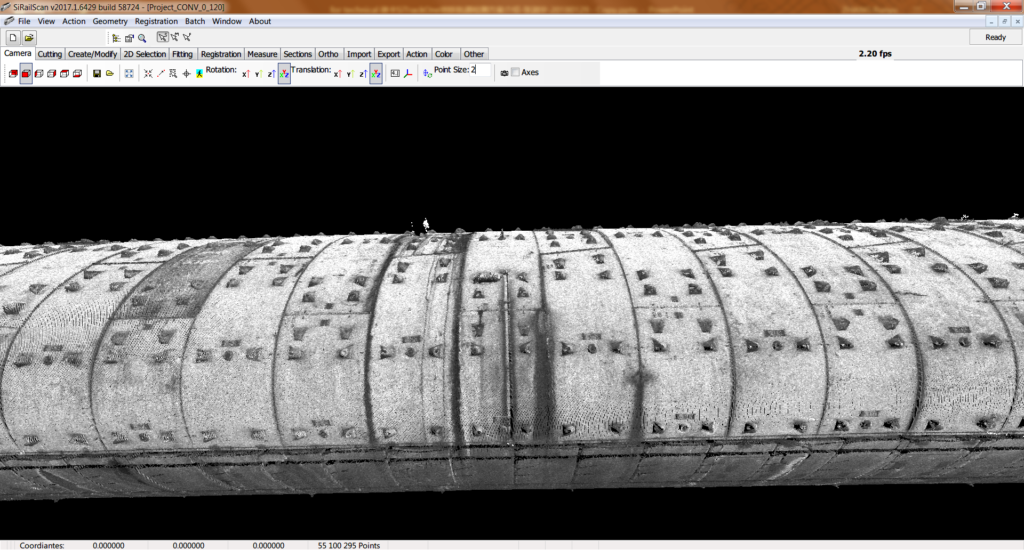Click the crosshair target icon
1024x550 pixels.
(186, 73)
